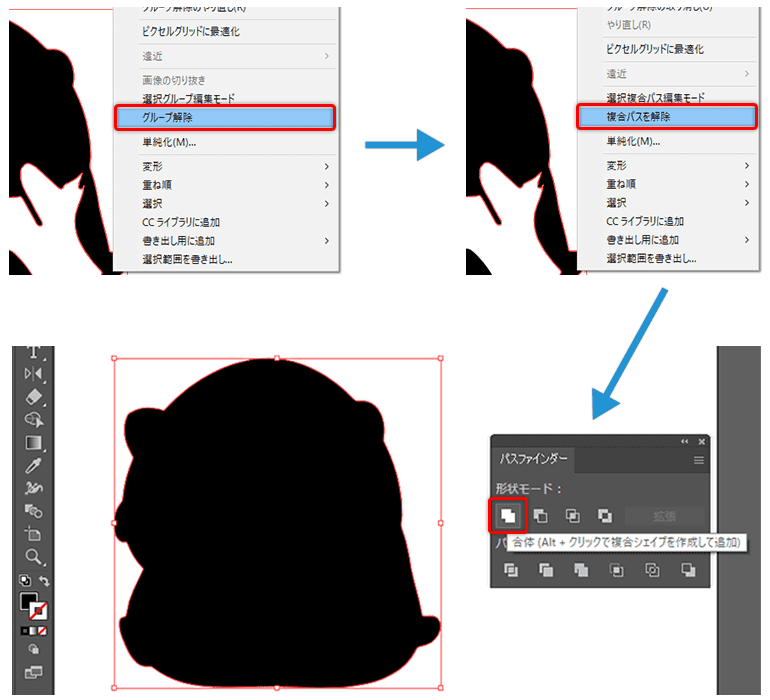Click the Unite (合体) Pathfinder icon
Viewport: 770px width, 700px height.
click(x=508, y=516)
